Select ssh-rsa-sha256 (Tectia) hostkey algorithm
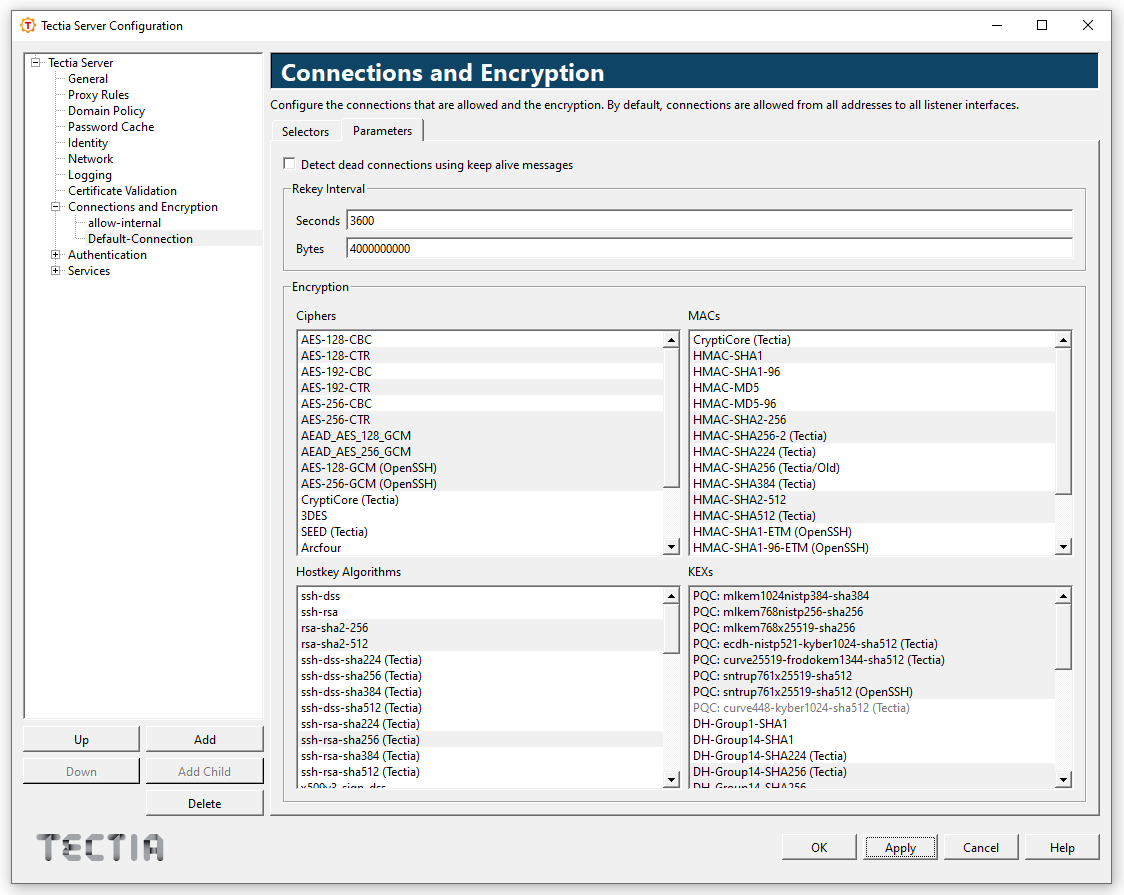 [x=480, y=740]
